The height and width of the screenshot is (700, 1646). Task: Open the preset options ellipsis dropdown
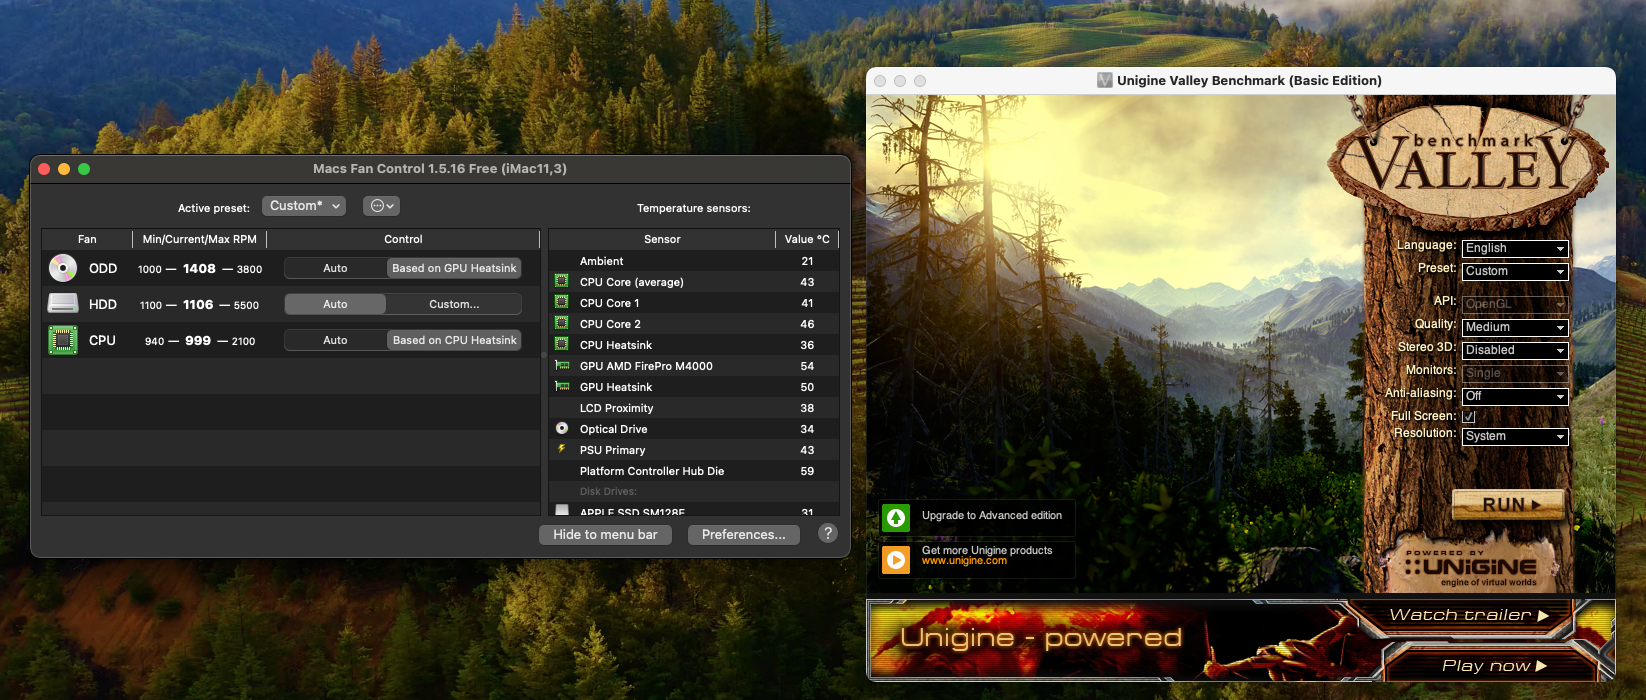(381, 206)
